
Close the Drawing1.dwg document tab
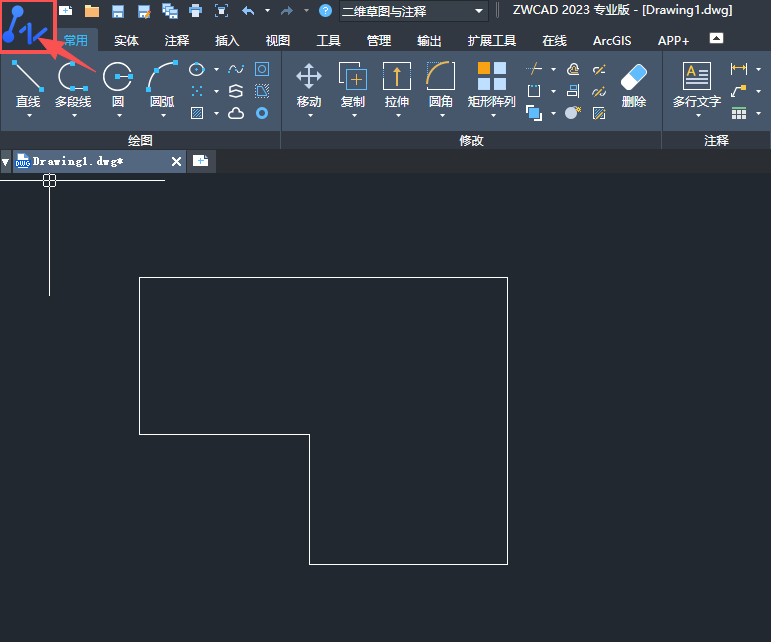[x=177, y=161]
